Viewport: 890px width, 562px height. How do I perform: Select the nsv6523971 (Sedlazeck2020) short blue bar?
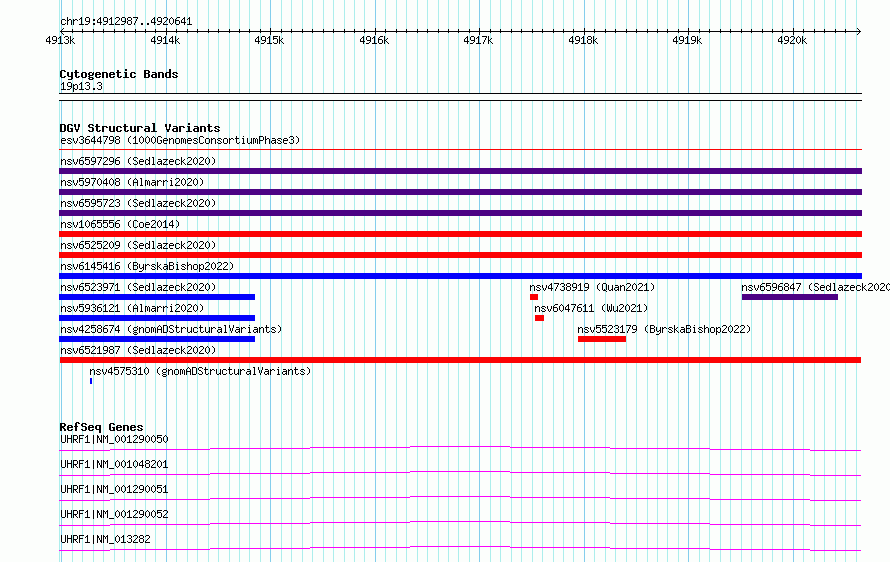click(x=157, y=297)
